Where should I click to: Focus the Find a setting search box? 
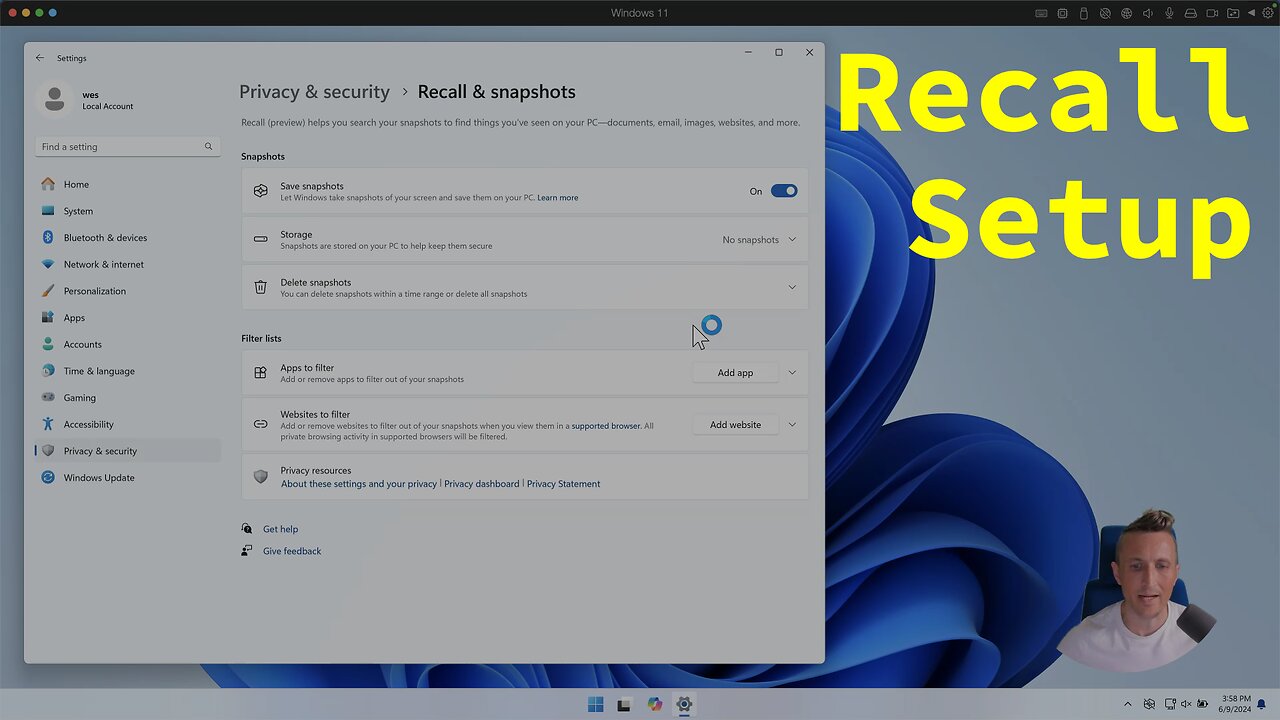pos(127,146)
